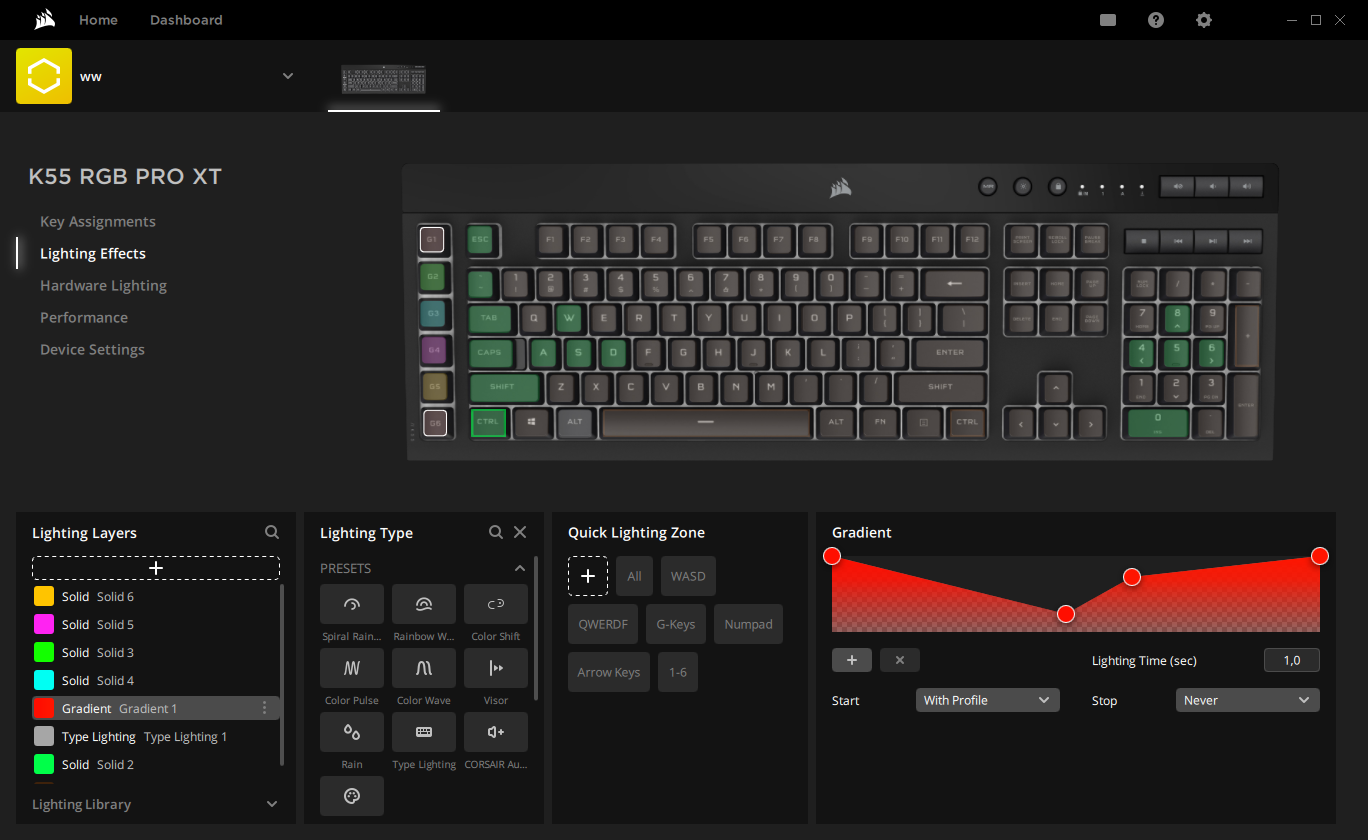
Task: Open Device Settings section
Action: [92, 350]
